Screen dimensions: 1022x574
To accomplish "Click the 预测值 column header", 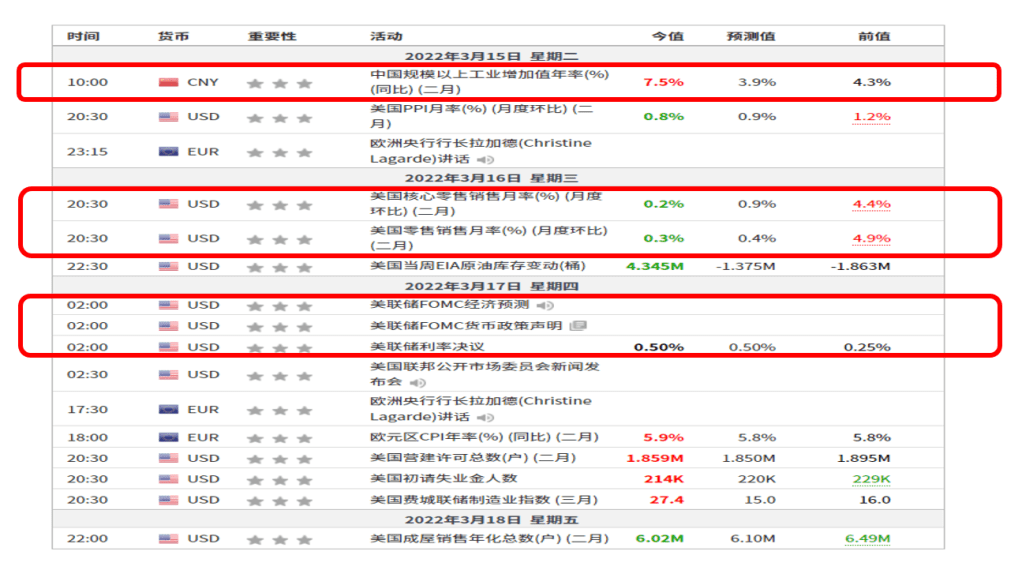I will pos(751,36).
